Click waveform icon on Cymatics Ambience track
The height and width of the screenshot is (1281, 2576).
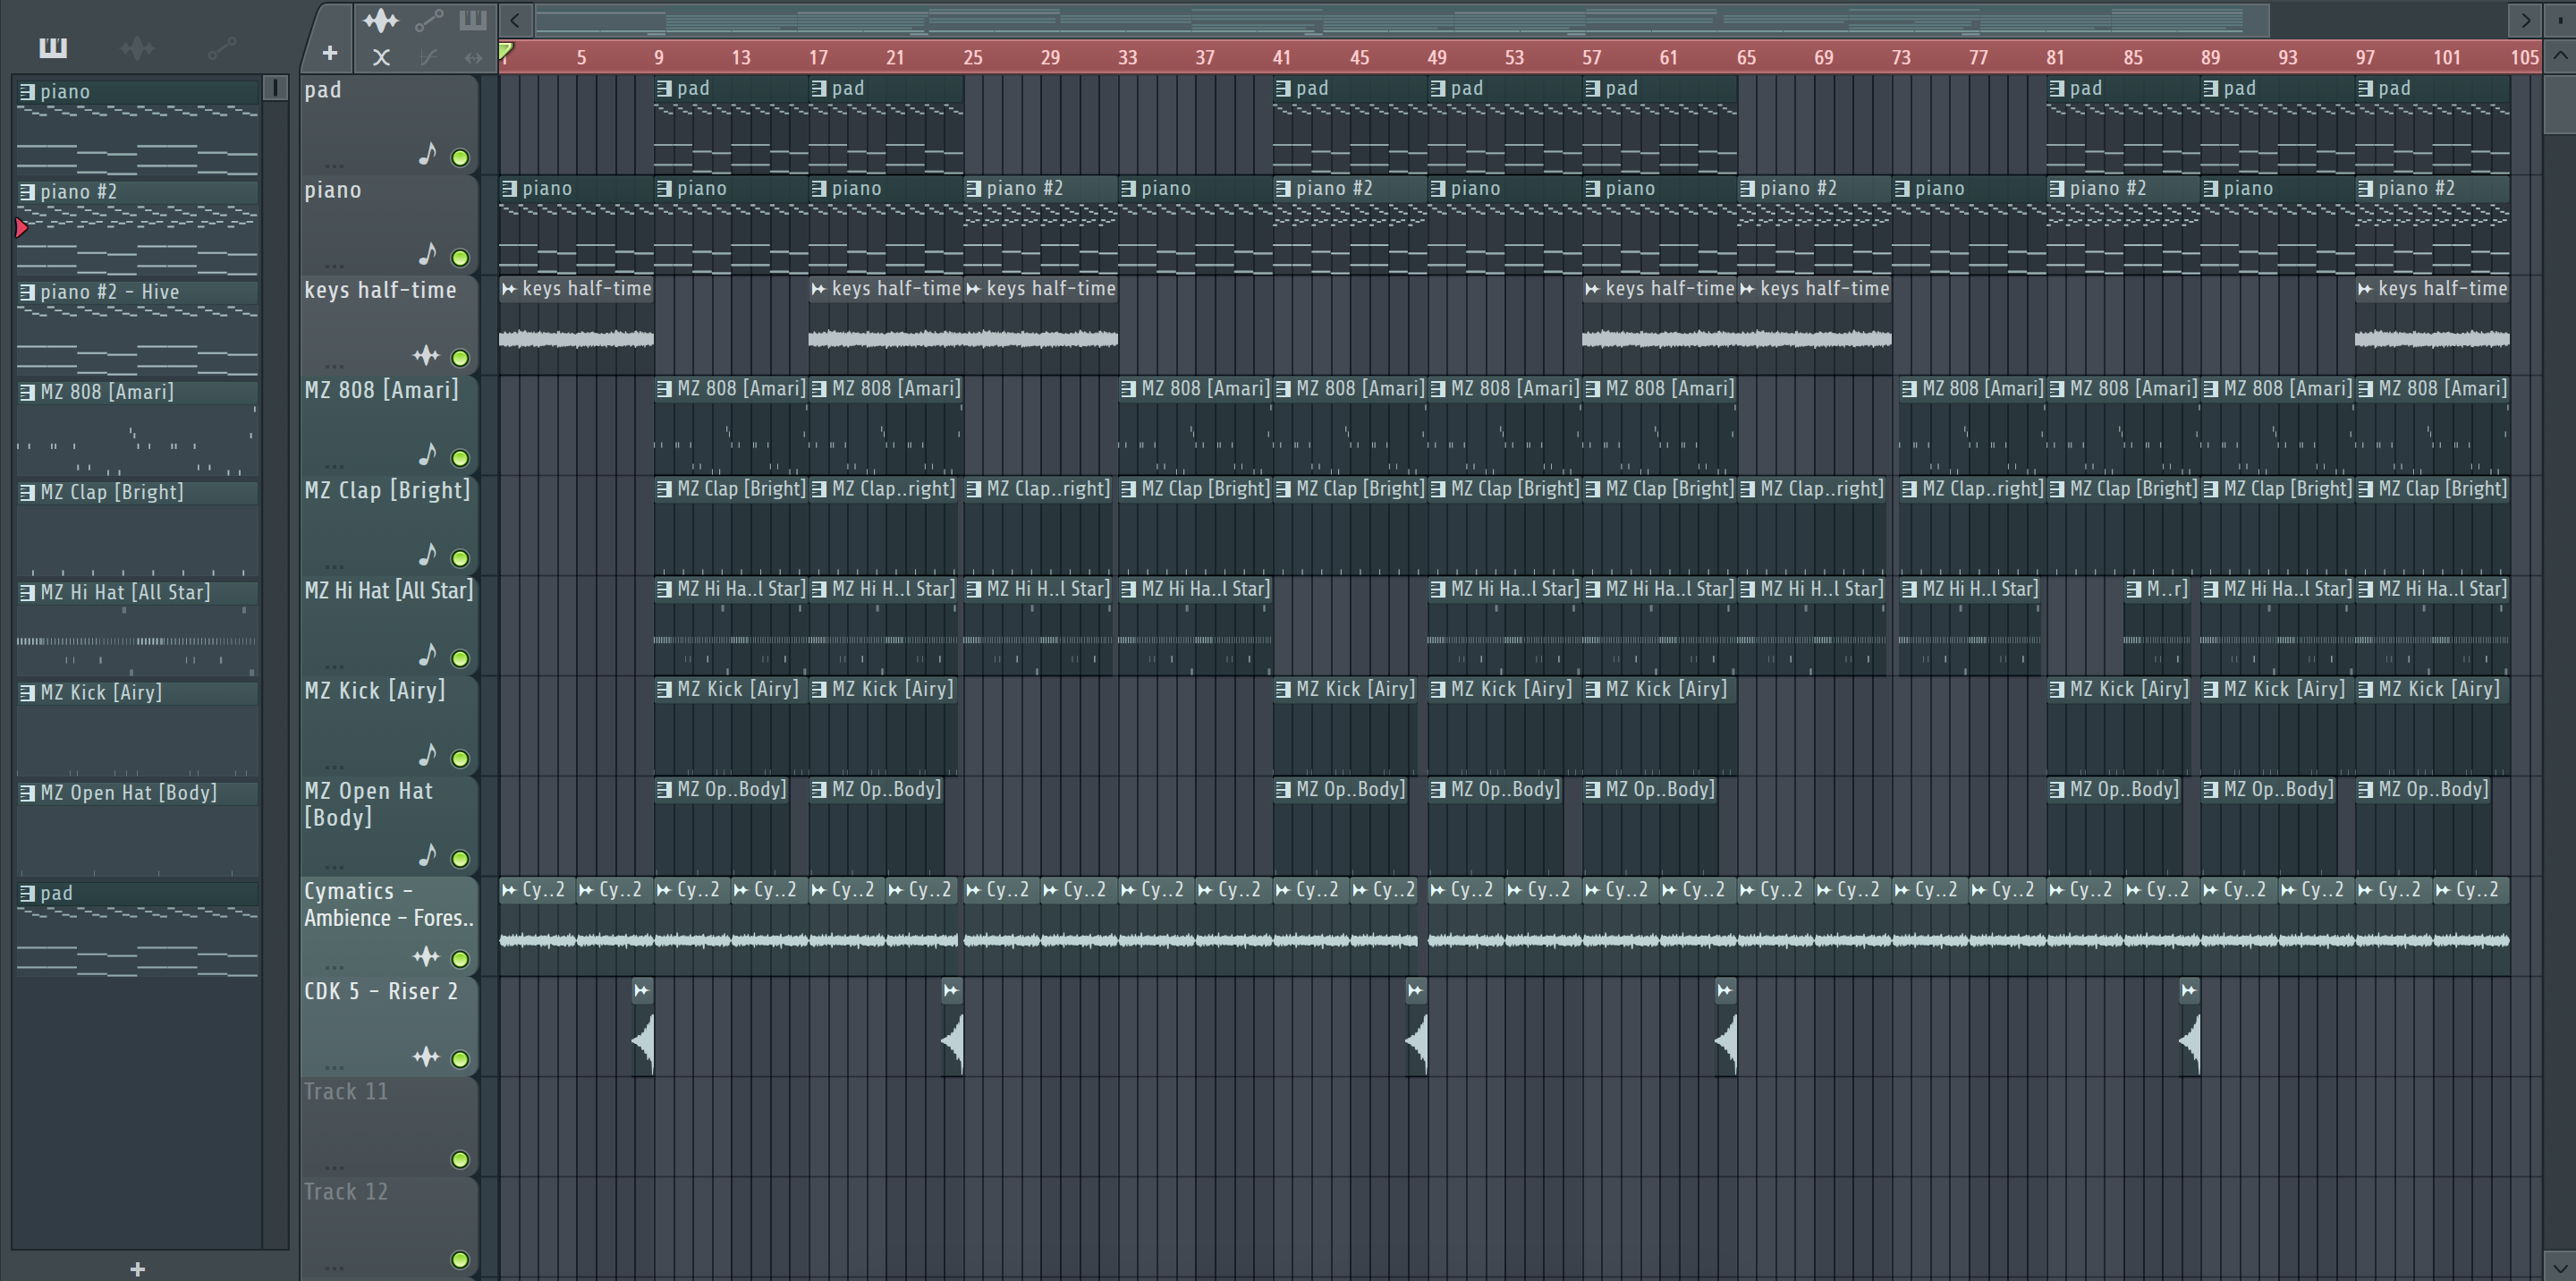point(426,957)
